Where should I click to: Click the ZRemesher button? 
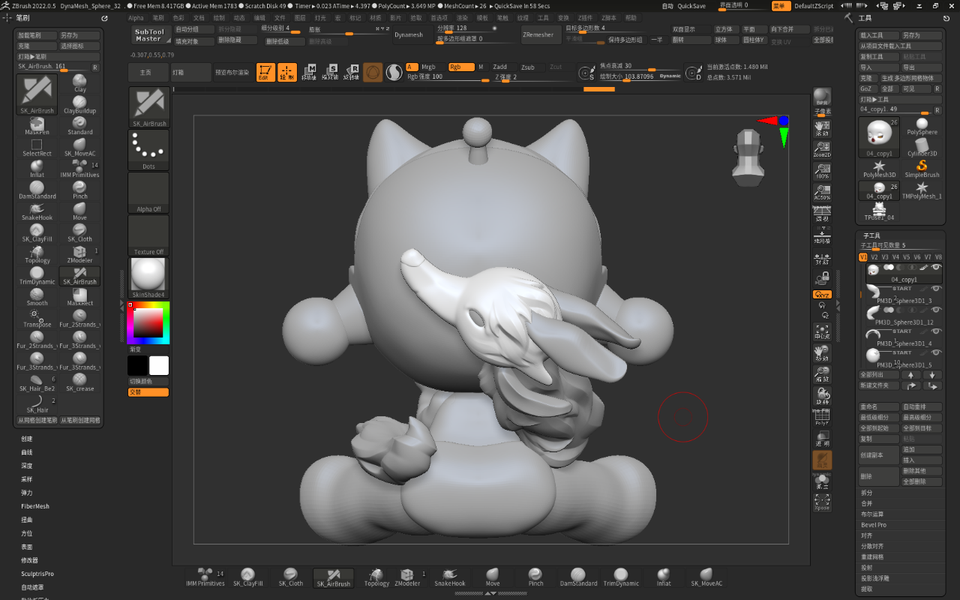[x=538, y=35]
